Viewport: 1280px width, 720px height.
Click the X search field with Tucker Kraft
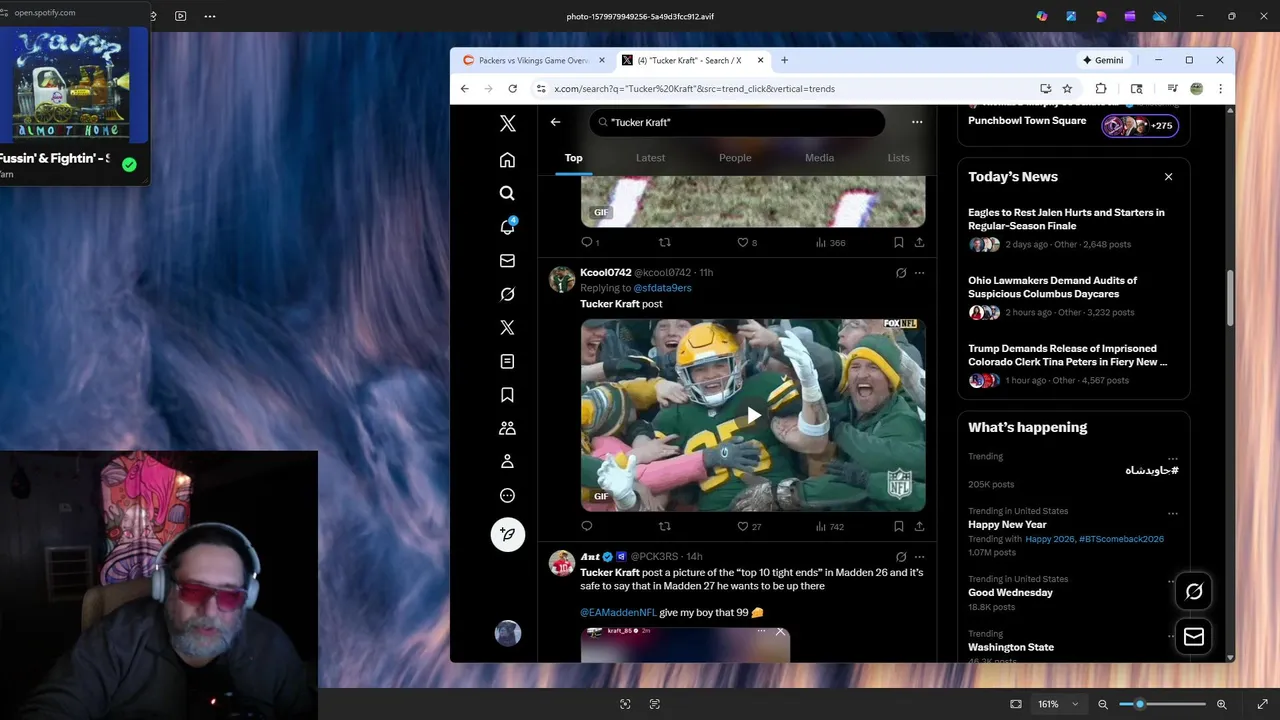click(737, 122)
